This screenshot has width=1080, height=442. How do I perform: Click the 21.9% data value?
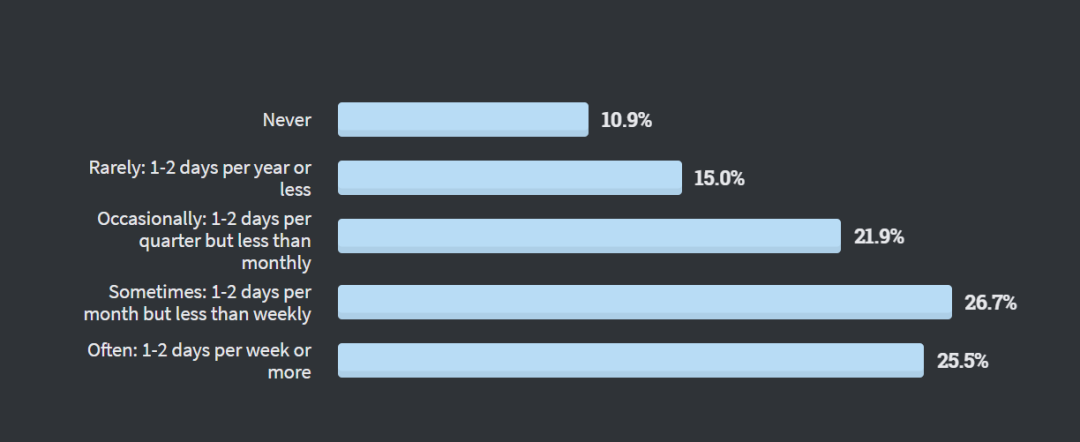879,237
